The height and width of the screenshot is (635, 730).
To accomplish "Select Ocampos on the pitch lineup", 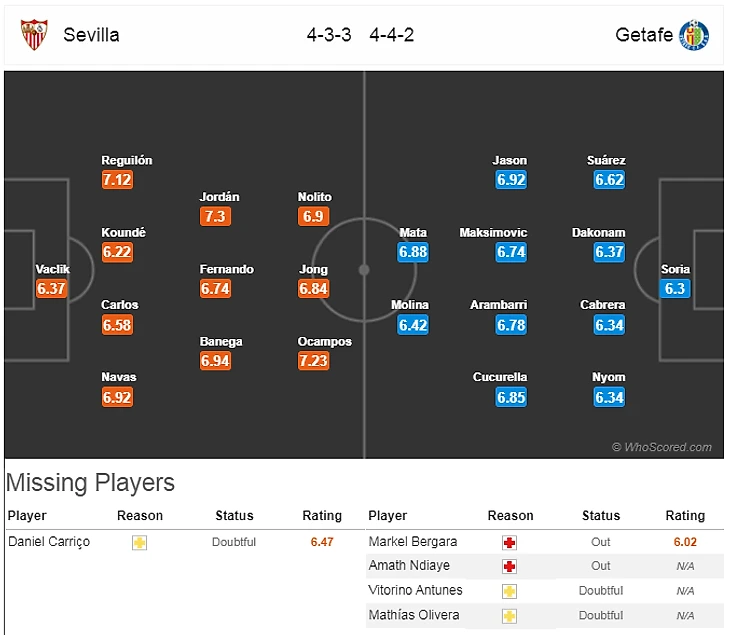I will 324,341.
